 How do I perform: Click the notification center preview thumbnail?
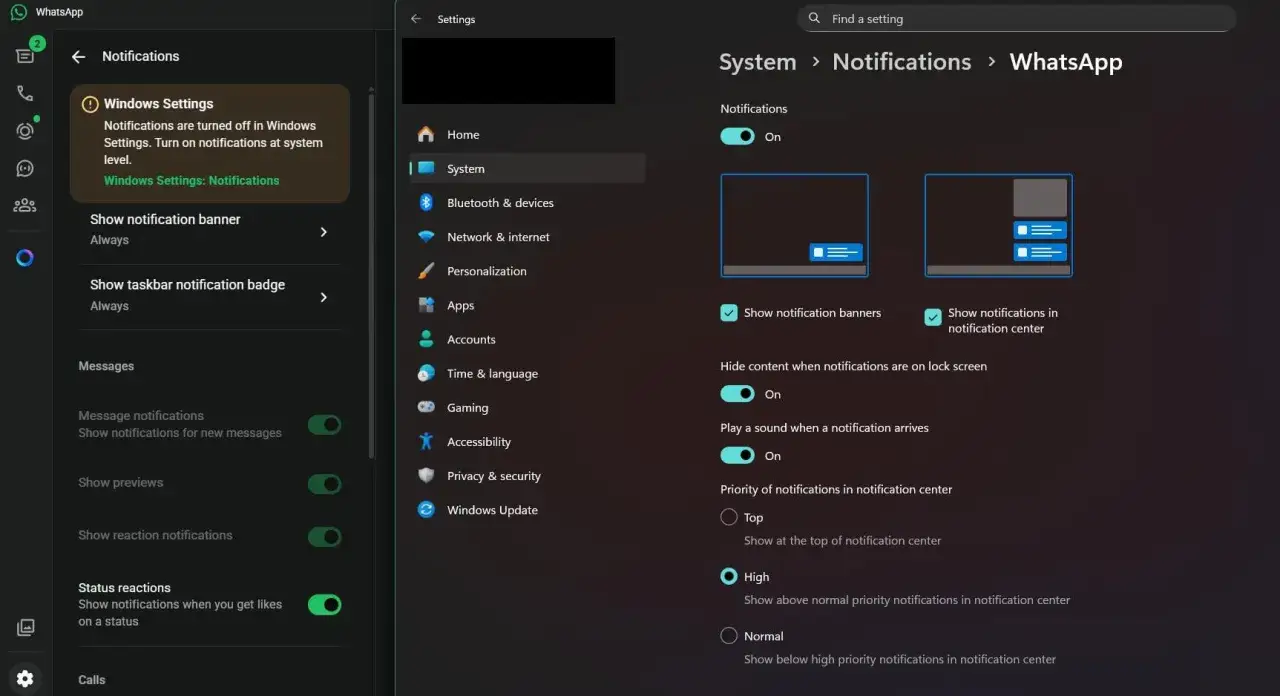998,225
